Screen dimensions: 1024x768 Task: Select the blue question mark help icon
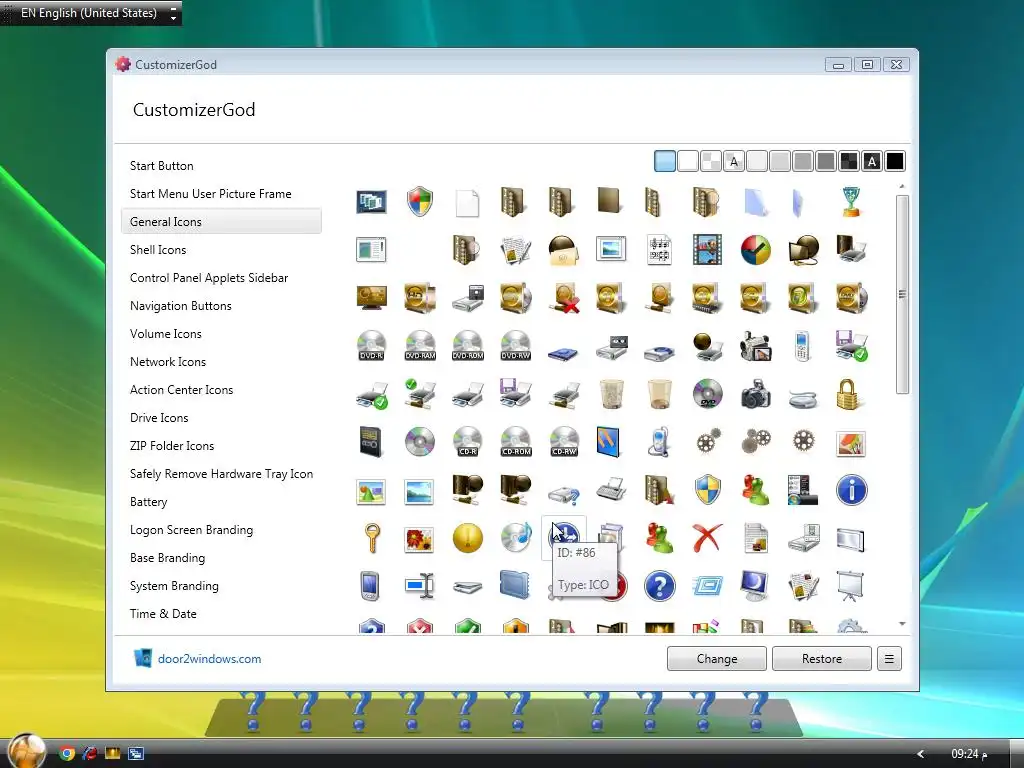point(660,586)
